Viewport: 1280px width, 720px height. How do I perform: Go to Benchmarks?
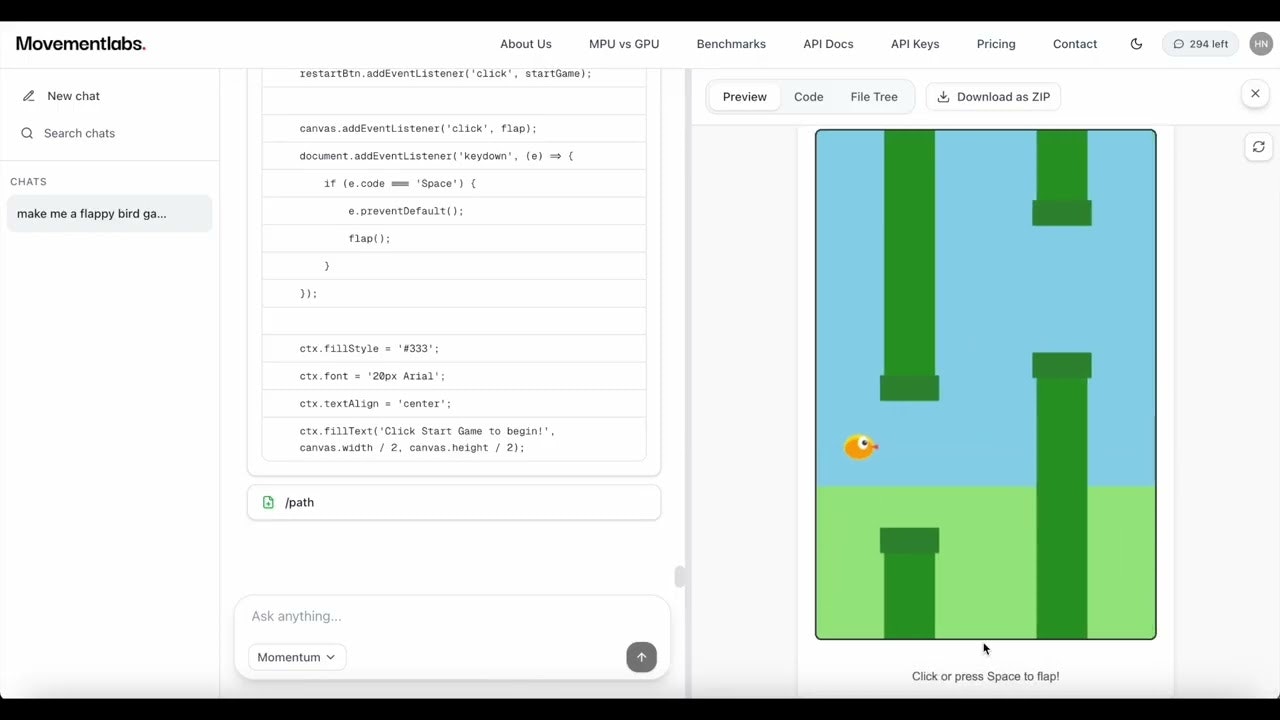click(731, 44)
